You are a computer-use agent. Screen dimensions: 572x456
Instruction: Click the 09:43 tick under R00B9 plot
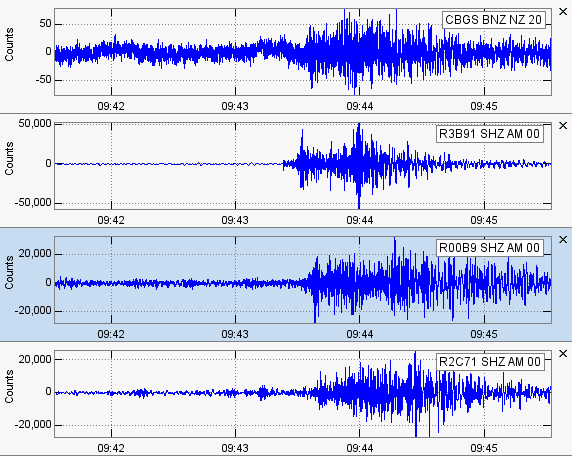[x=235, y=334]
